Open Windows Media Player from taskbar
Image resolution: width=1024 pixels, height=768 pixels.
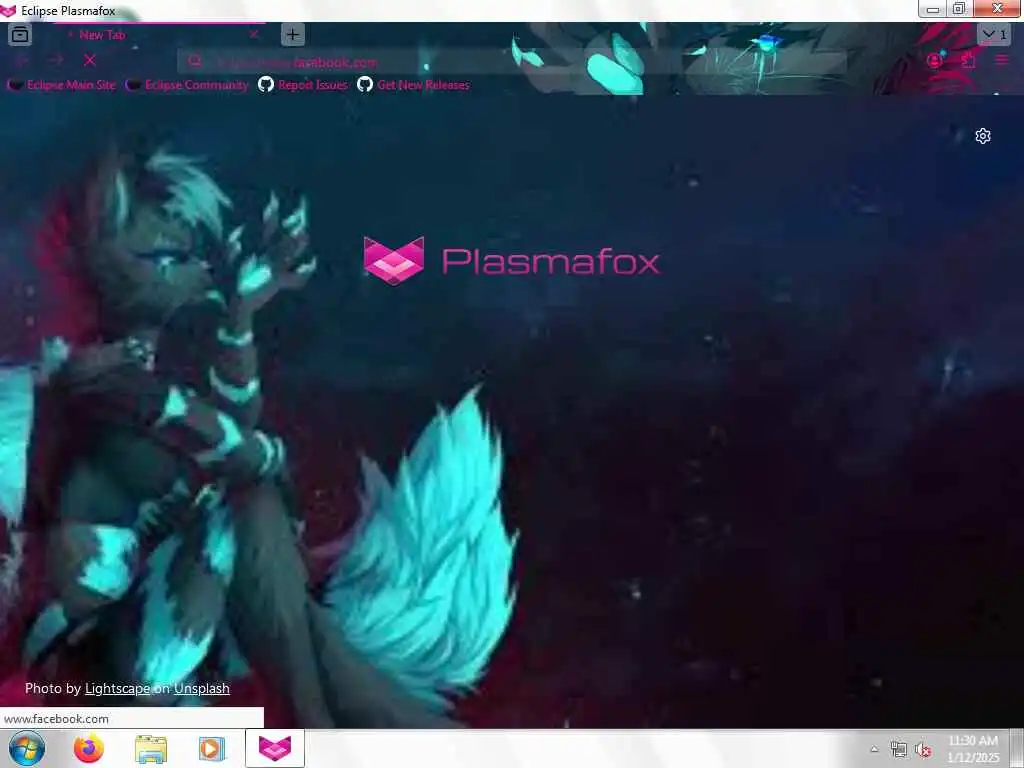[x=212, y=749]
